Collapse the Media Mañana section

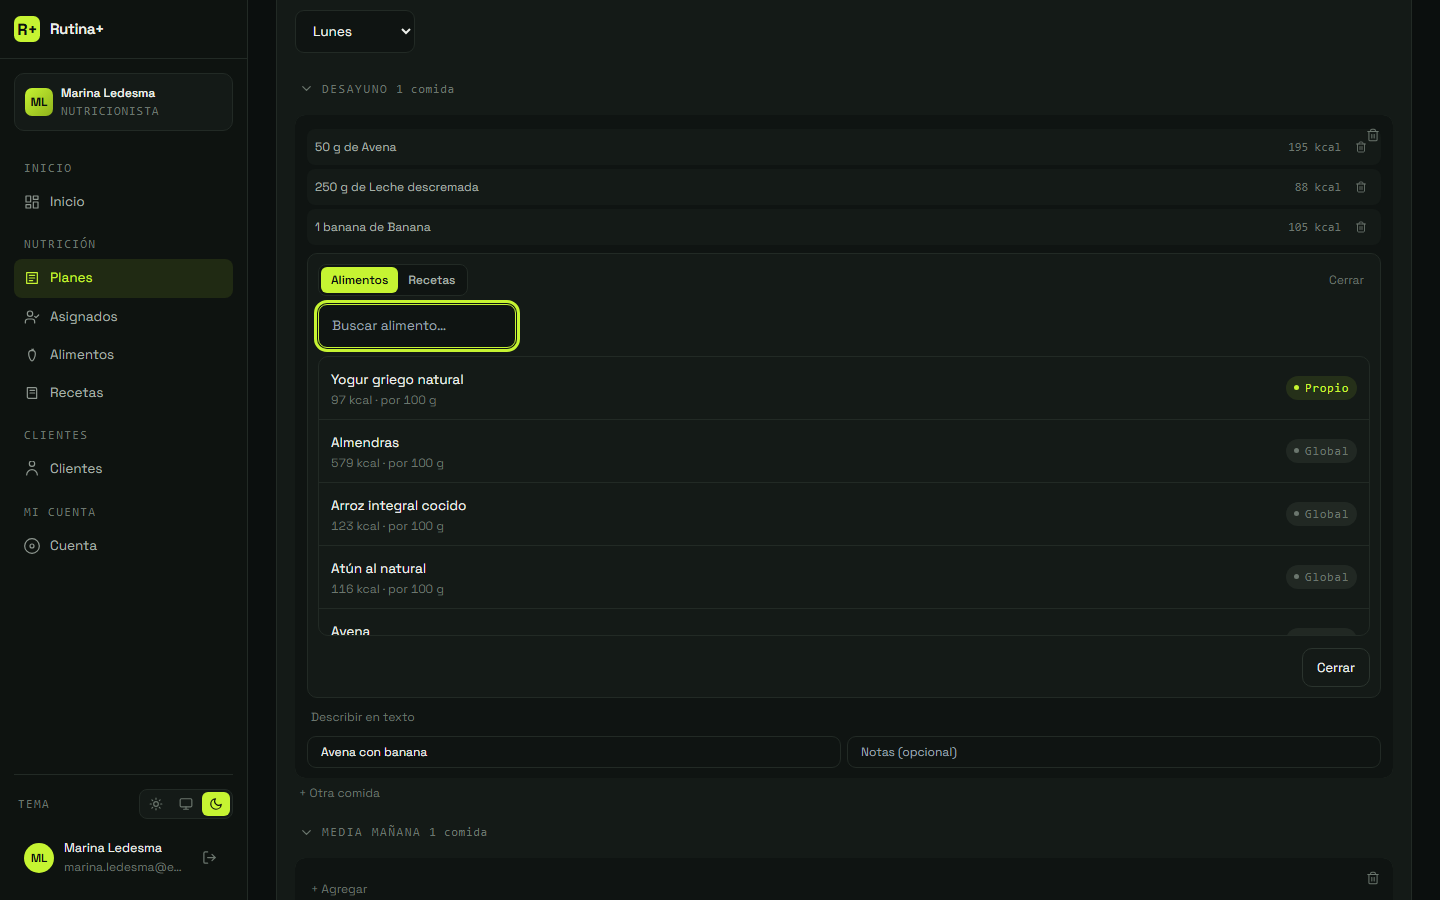307,832
